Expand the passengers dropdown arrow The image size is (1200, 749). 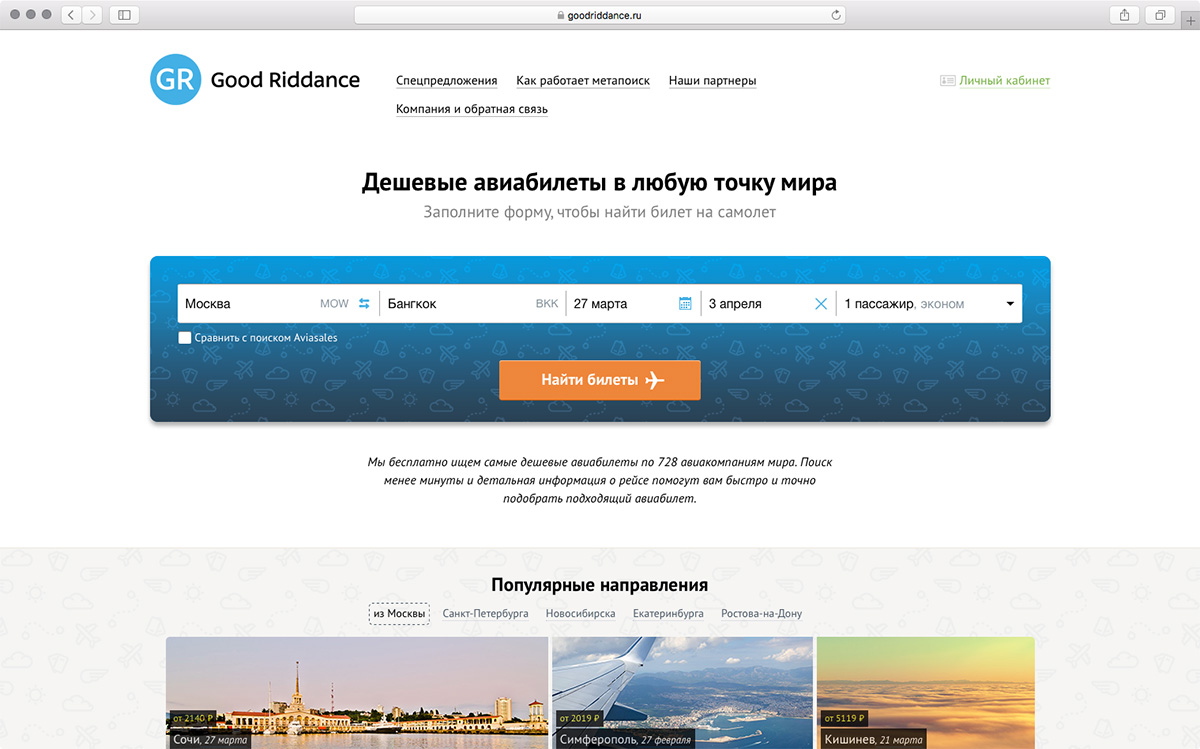coord(1009,304)
